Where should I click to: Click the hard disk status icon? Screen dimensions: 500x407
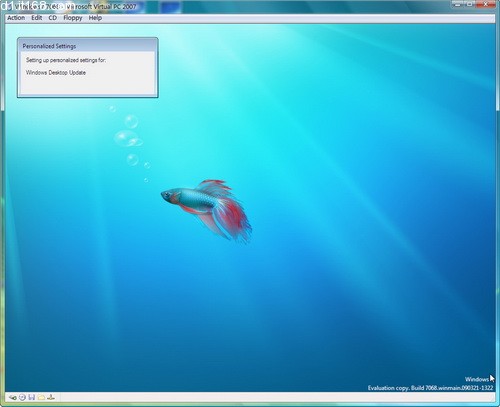tap(13, 397)
